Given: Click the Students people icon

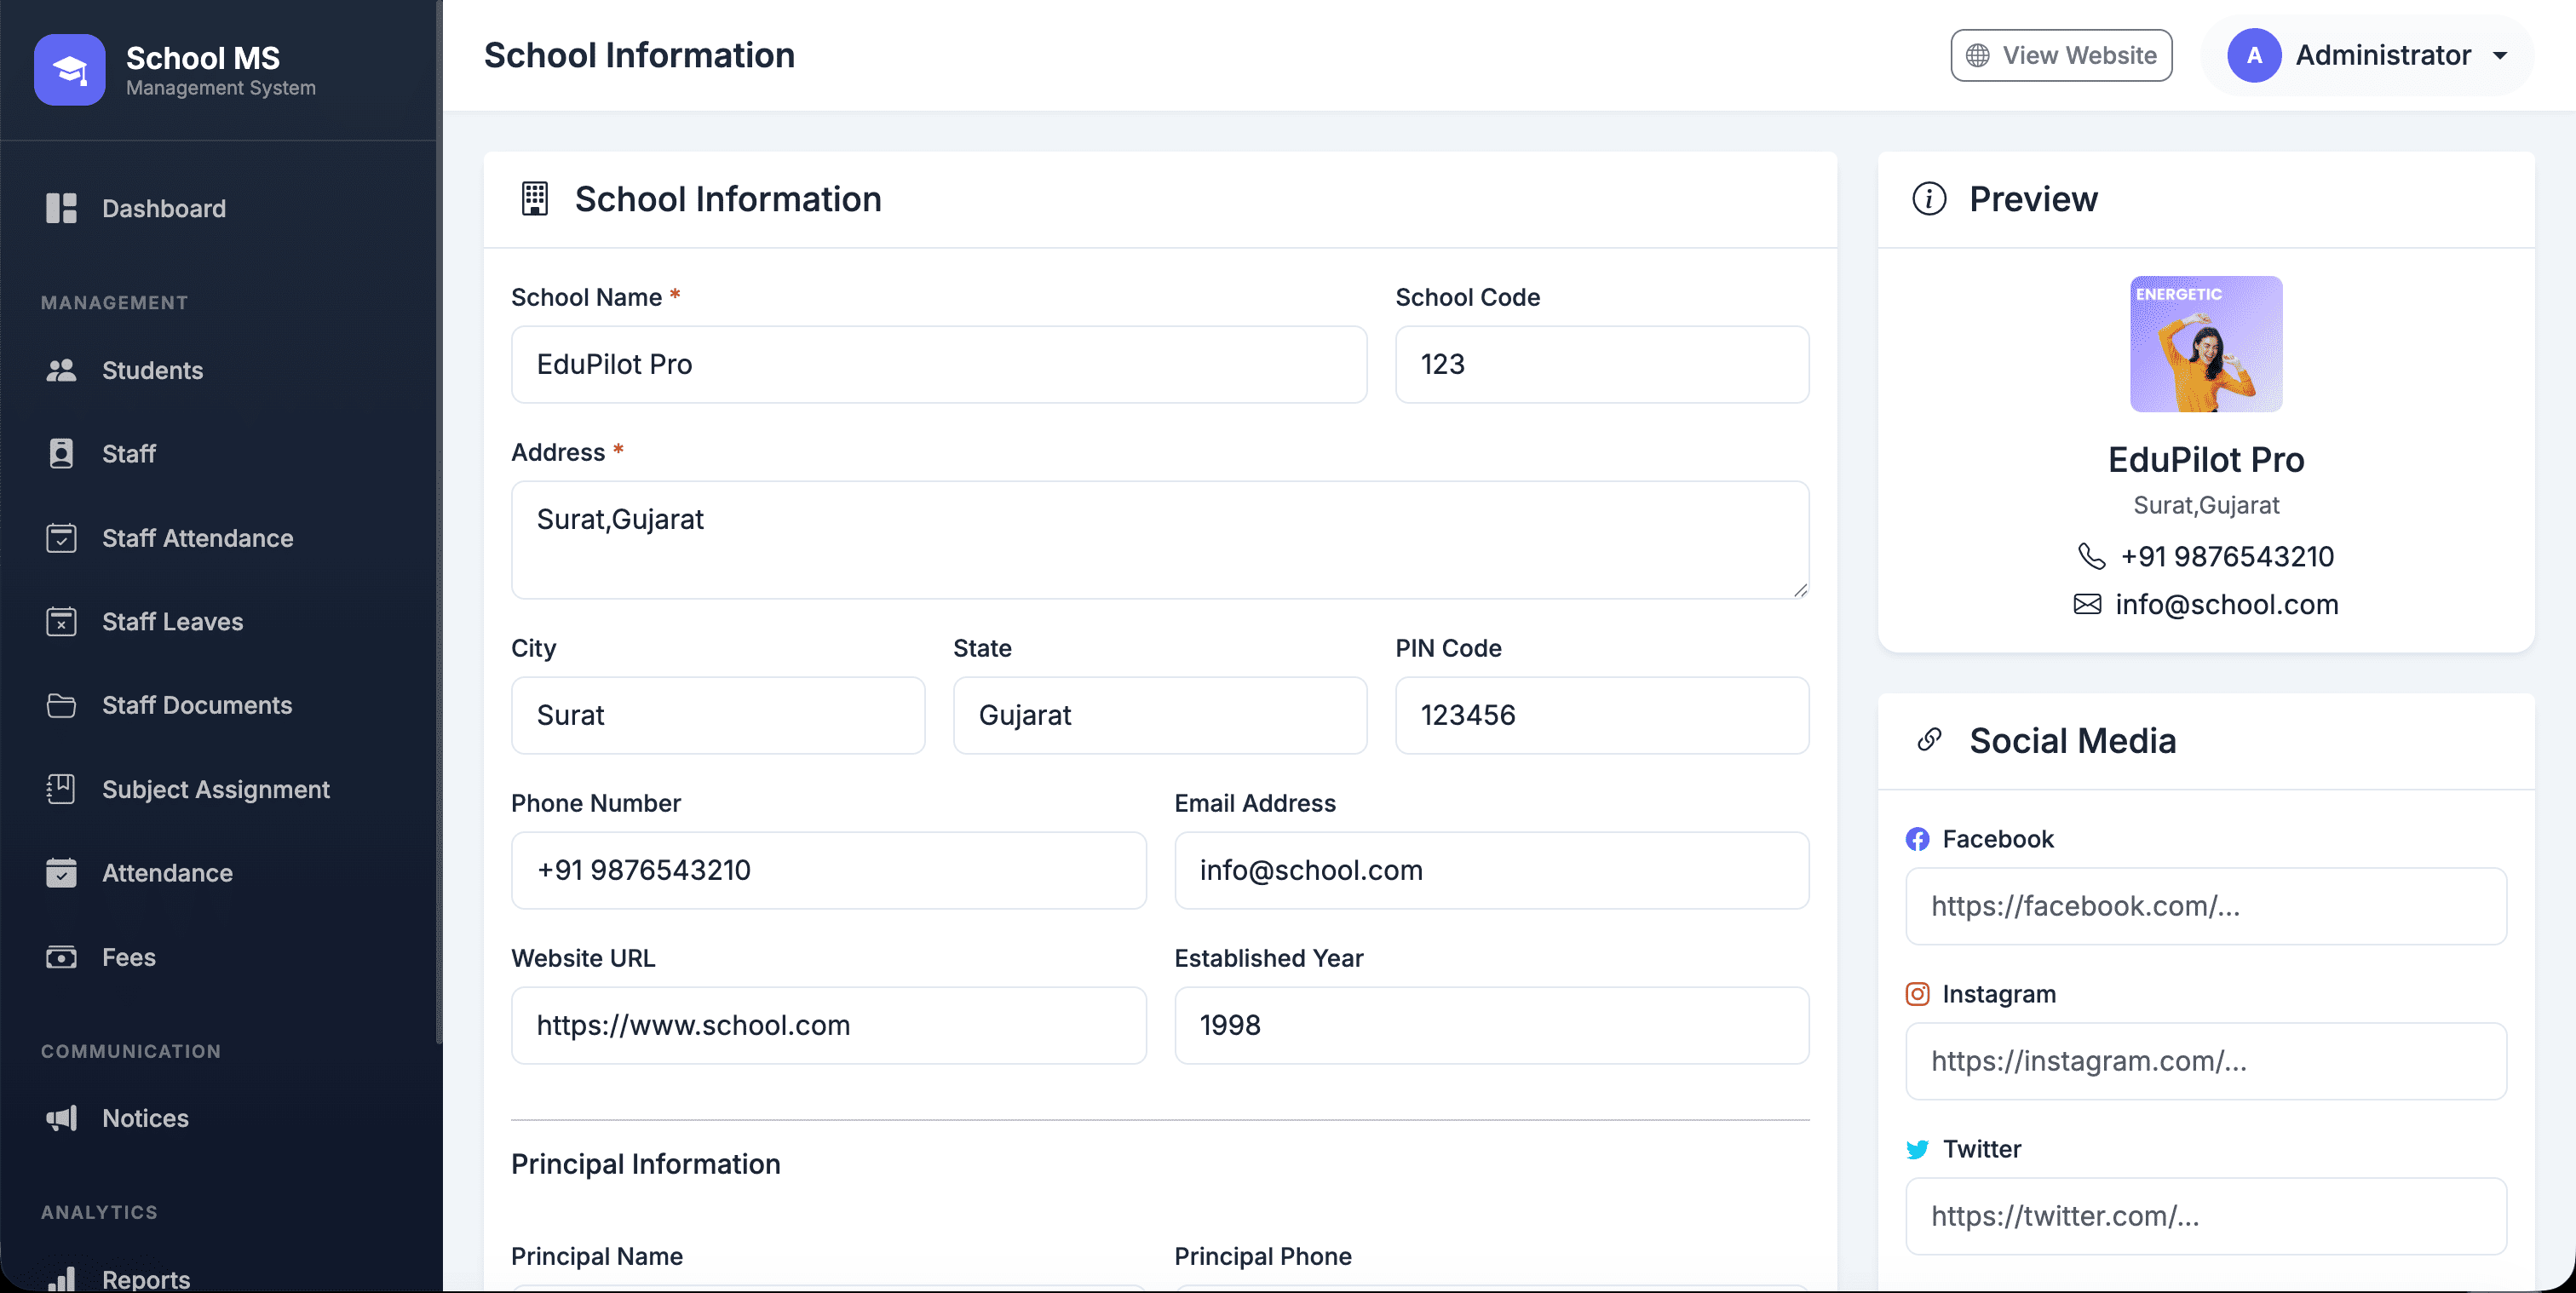Looking at the screenshot, I should [x=61, y=370].
